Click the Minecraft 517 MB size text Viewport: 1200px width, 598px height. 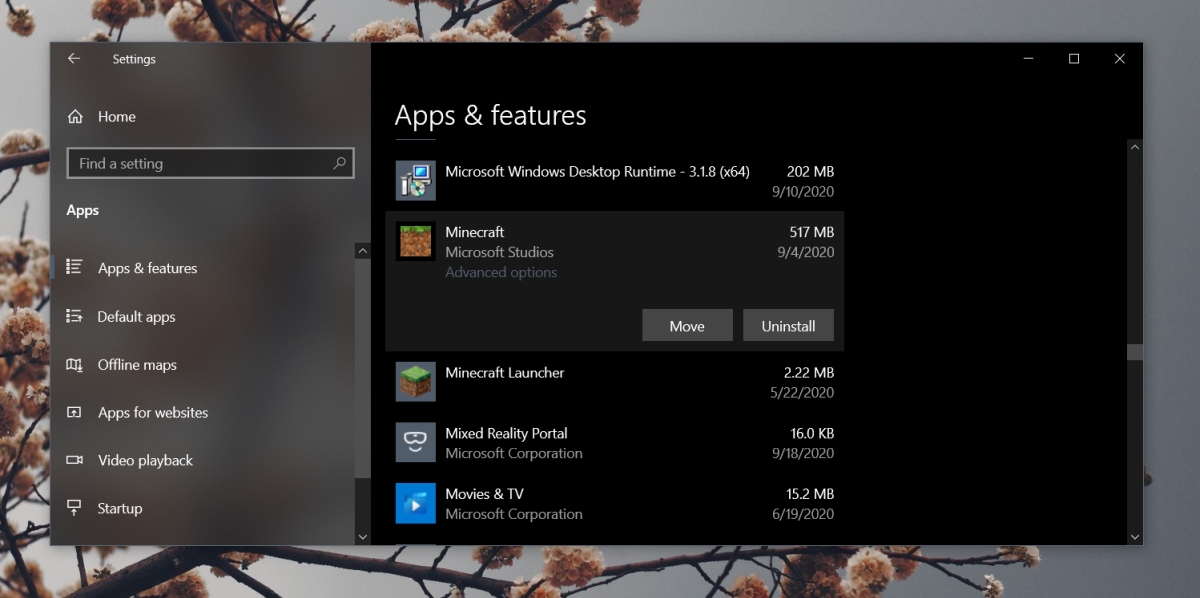click(811, 232)
